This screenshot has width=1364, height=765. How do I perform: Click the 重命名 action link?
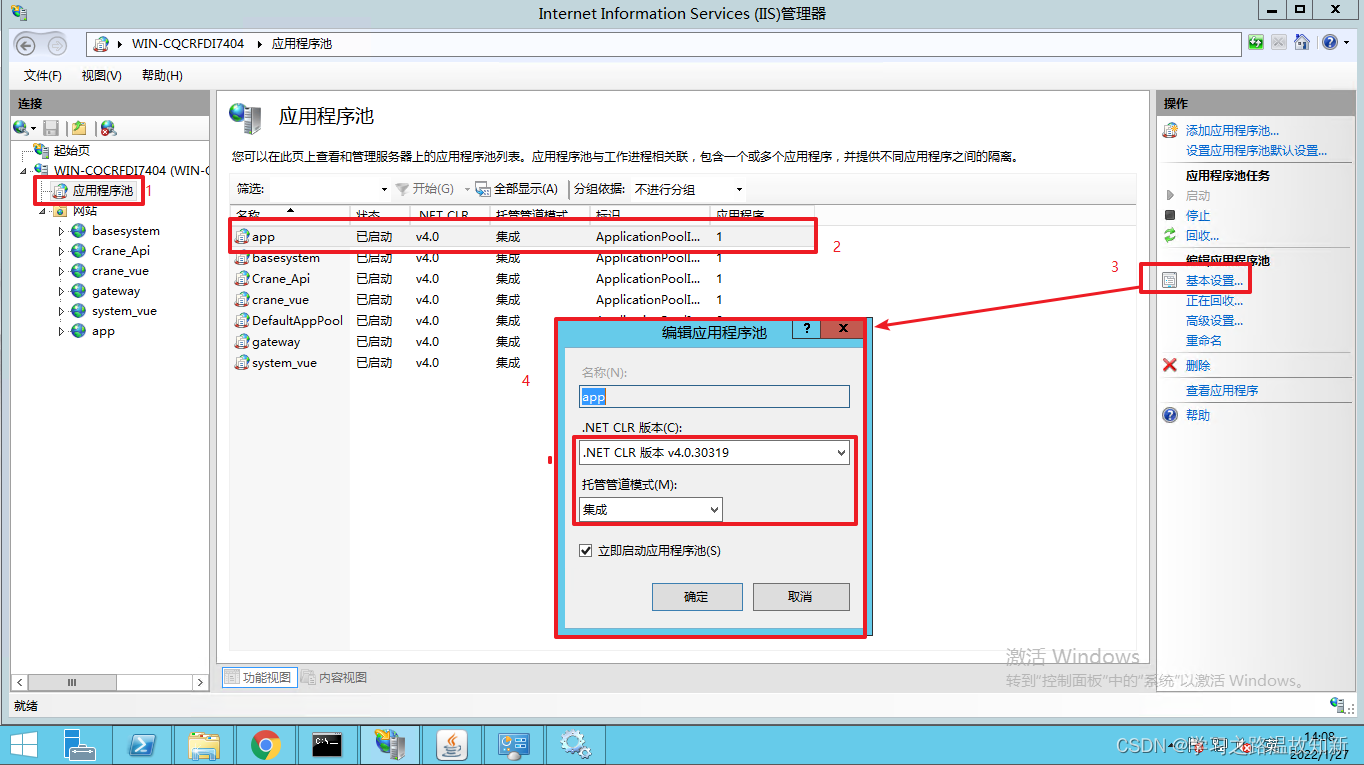1204,341
